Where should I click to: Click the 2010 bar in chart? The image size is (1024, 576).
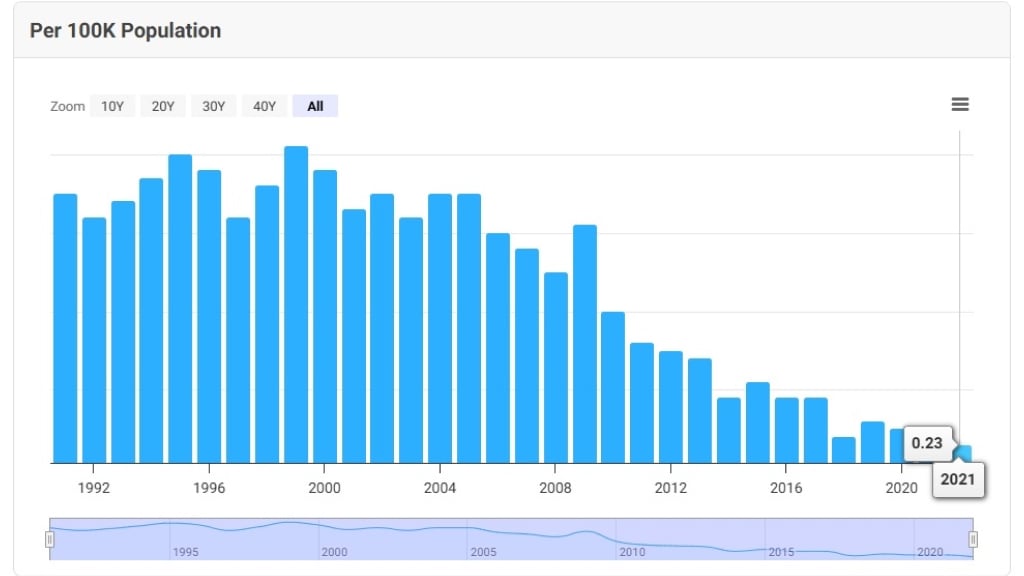pyautogui.click(x=613, y=388)
